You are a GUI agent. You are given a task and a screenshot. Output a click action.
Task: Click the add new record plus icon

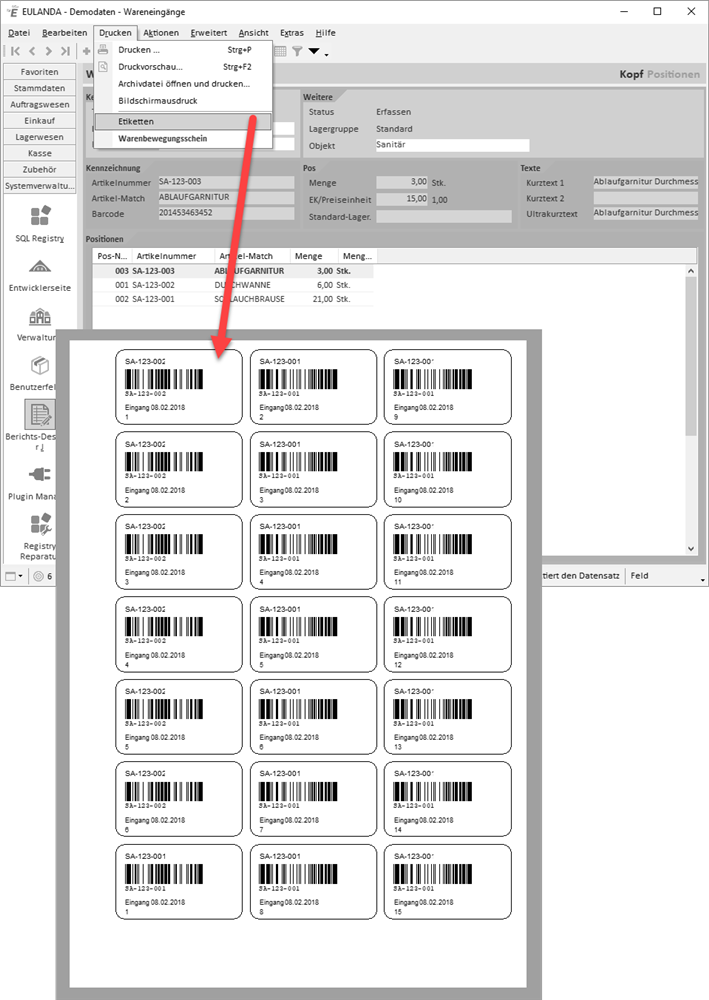coord(86,51)
